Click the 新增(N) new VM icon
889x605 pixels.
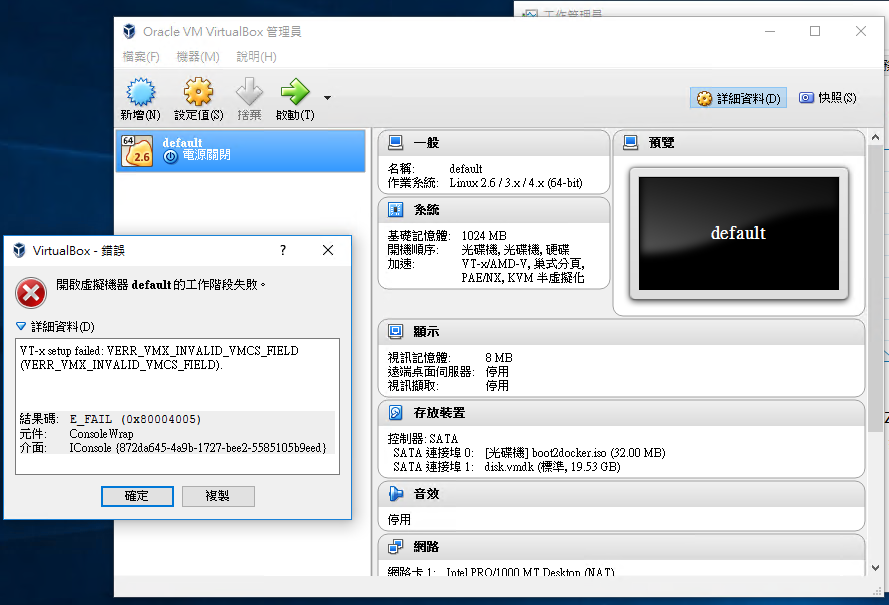(x=139, y=93)
